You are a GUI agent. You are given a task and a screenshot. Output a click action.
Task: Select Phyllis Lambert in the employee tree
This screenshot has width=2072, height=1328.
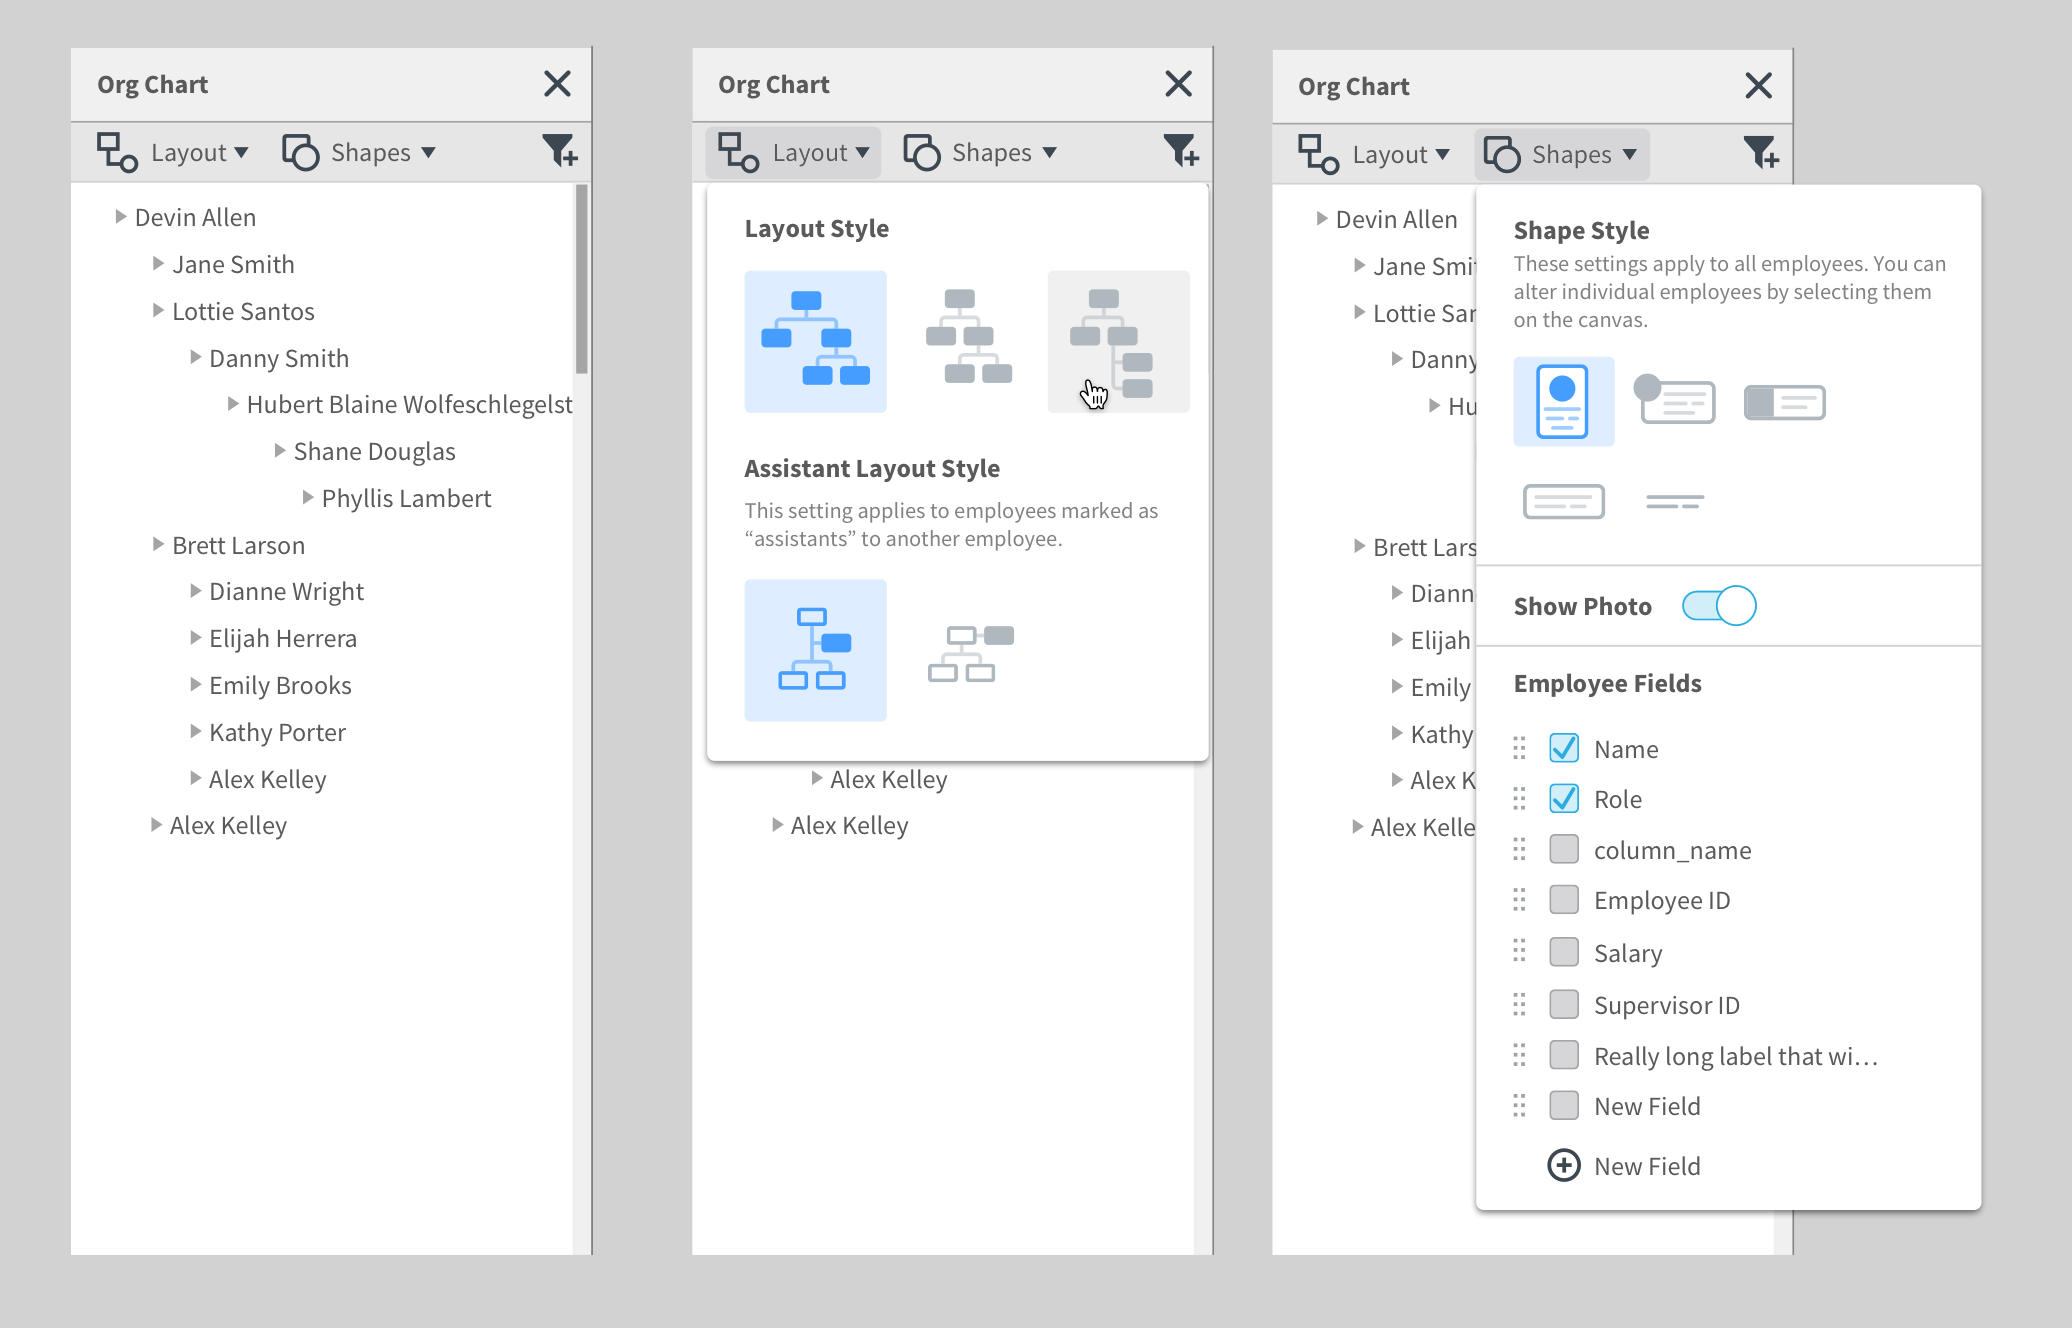(x=405, y=498)
